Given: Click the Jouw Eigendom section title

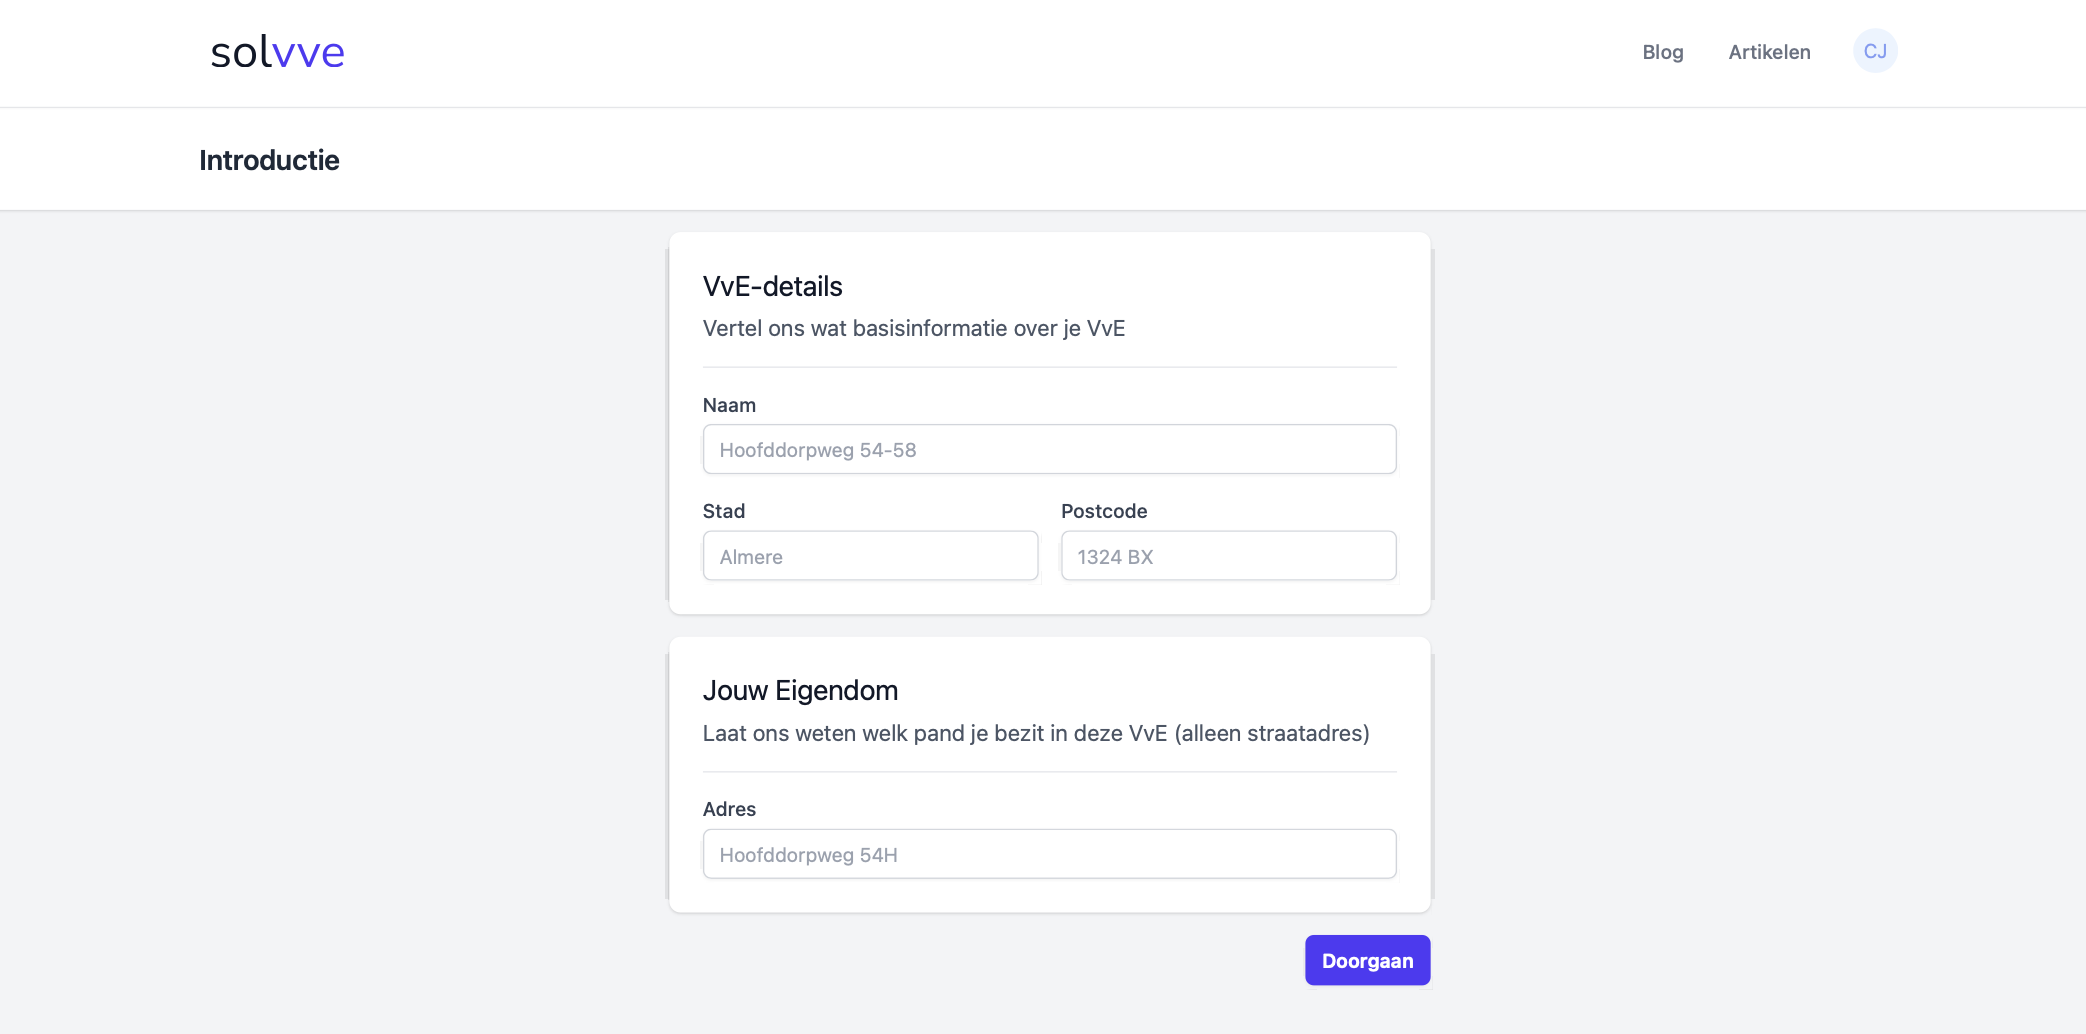Looking at the screenshot, I should coord(800,691).
